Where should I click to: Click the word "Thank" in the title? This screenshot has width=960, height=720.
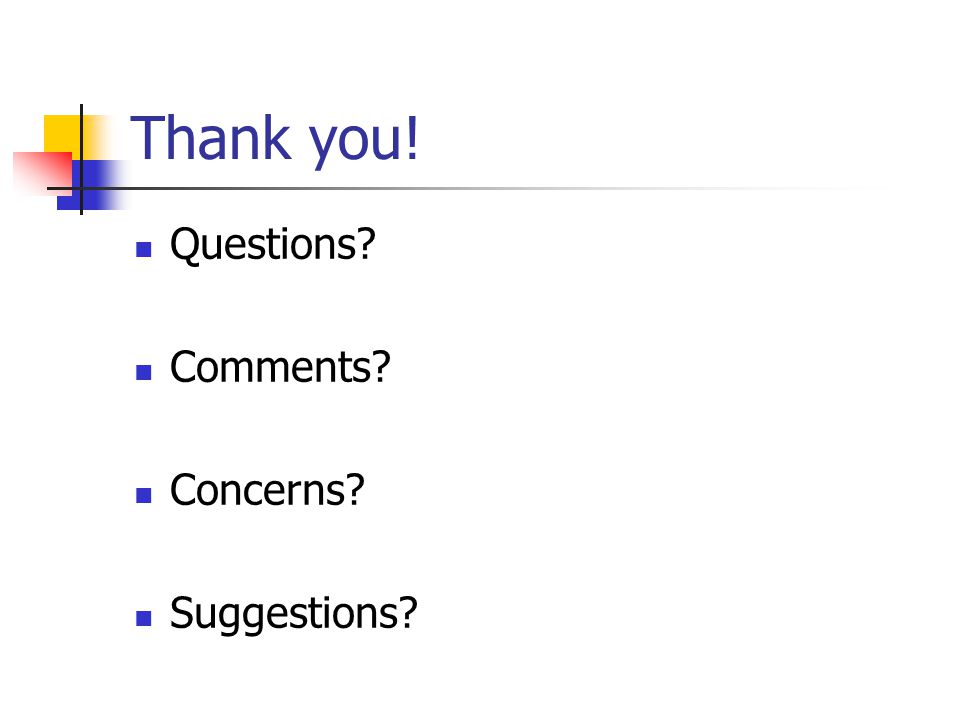[x=211, y=138]
